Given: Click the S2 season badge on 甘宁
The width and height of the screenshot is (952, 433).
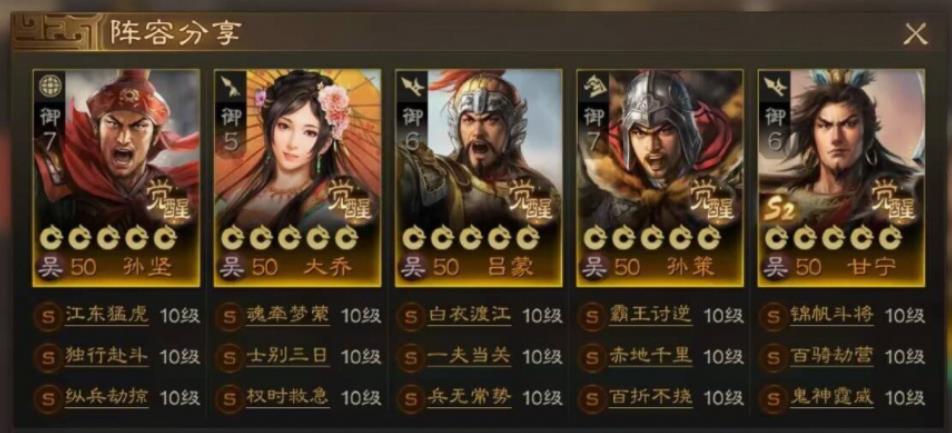Looking at the screenshot, I should click(x=780, y=209).
